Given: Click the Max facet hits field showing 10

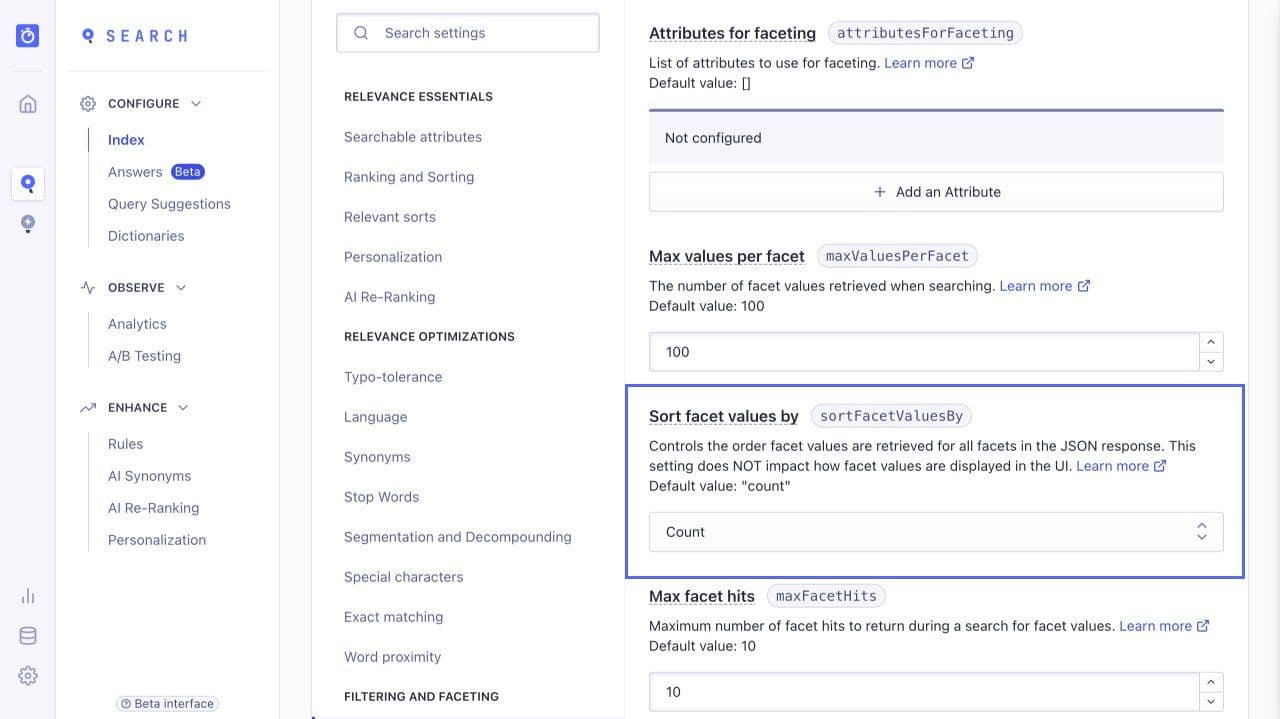Looking at the screenshot, I should (924, 692).
